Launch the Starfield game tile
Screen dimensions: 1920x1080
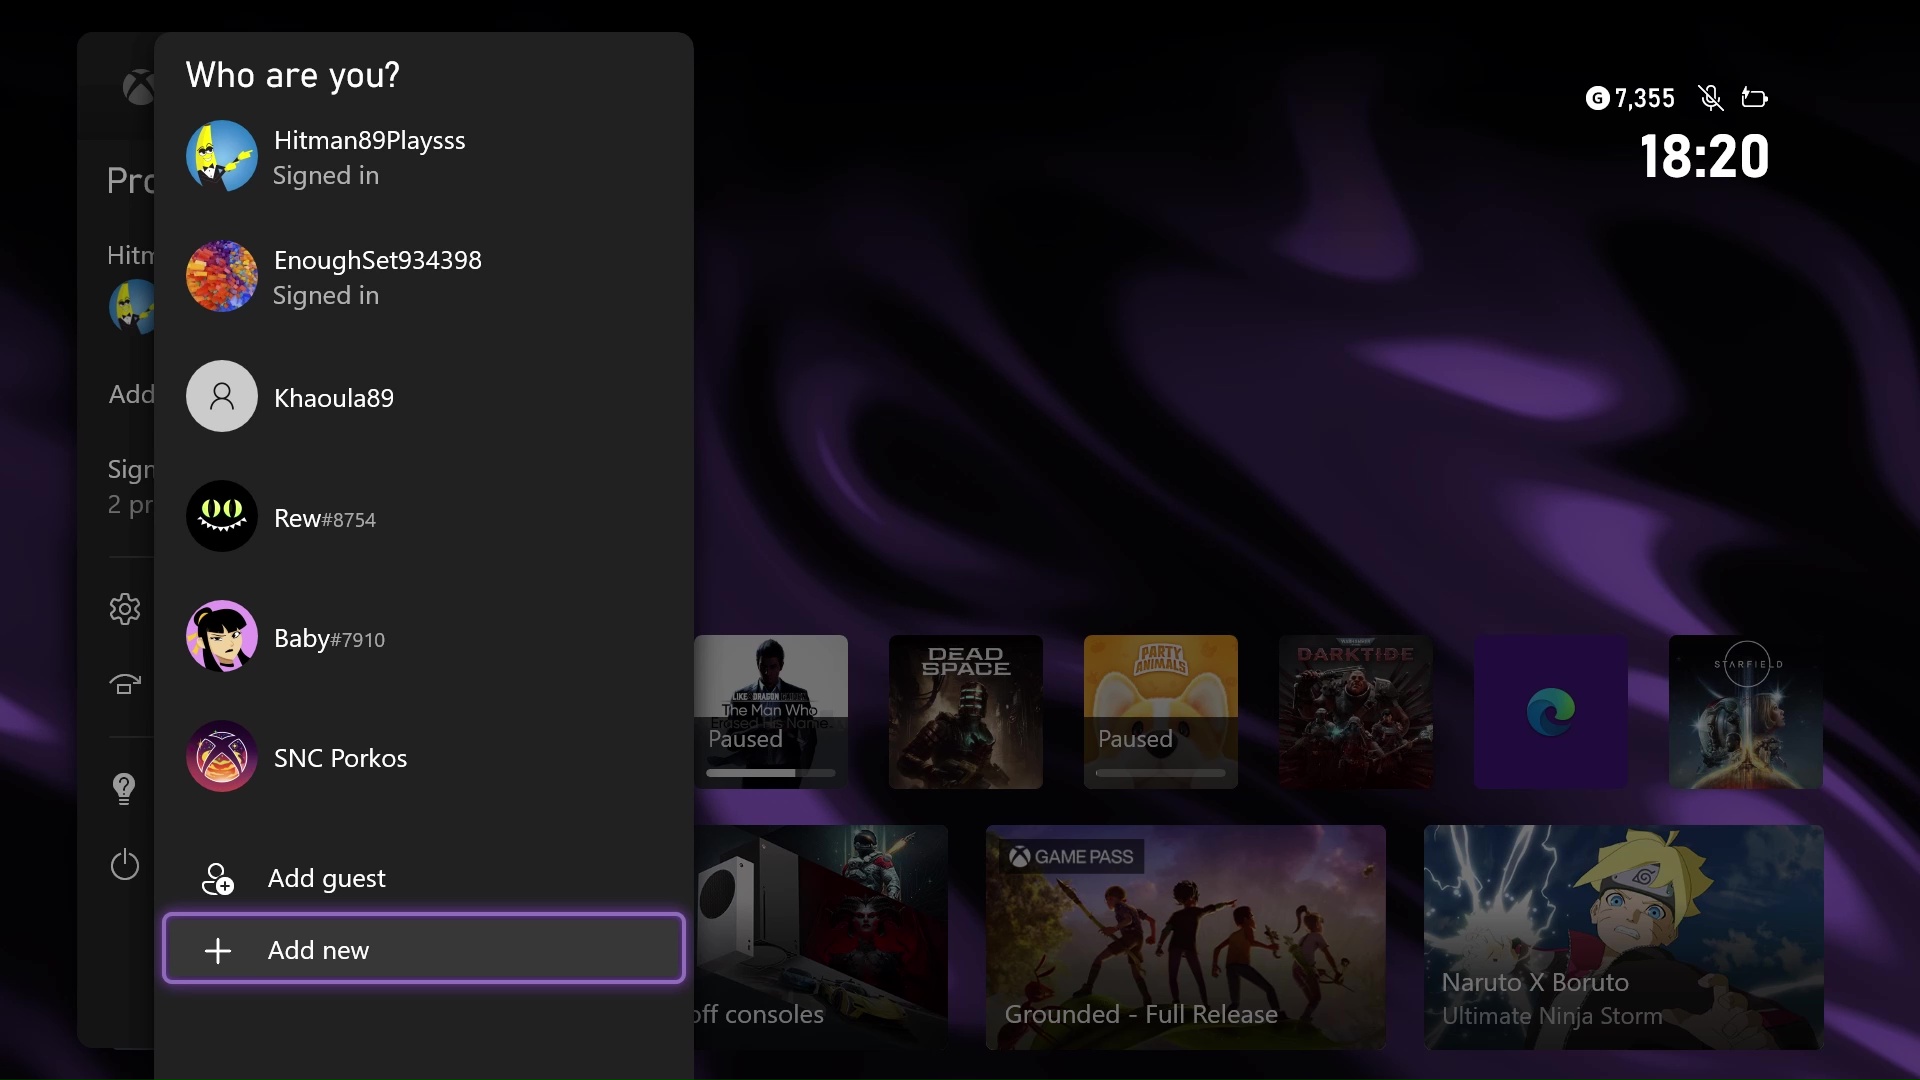pos(1746,712)
